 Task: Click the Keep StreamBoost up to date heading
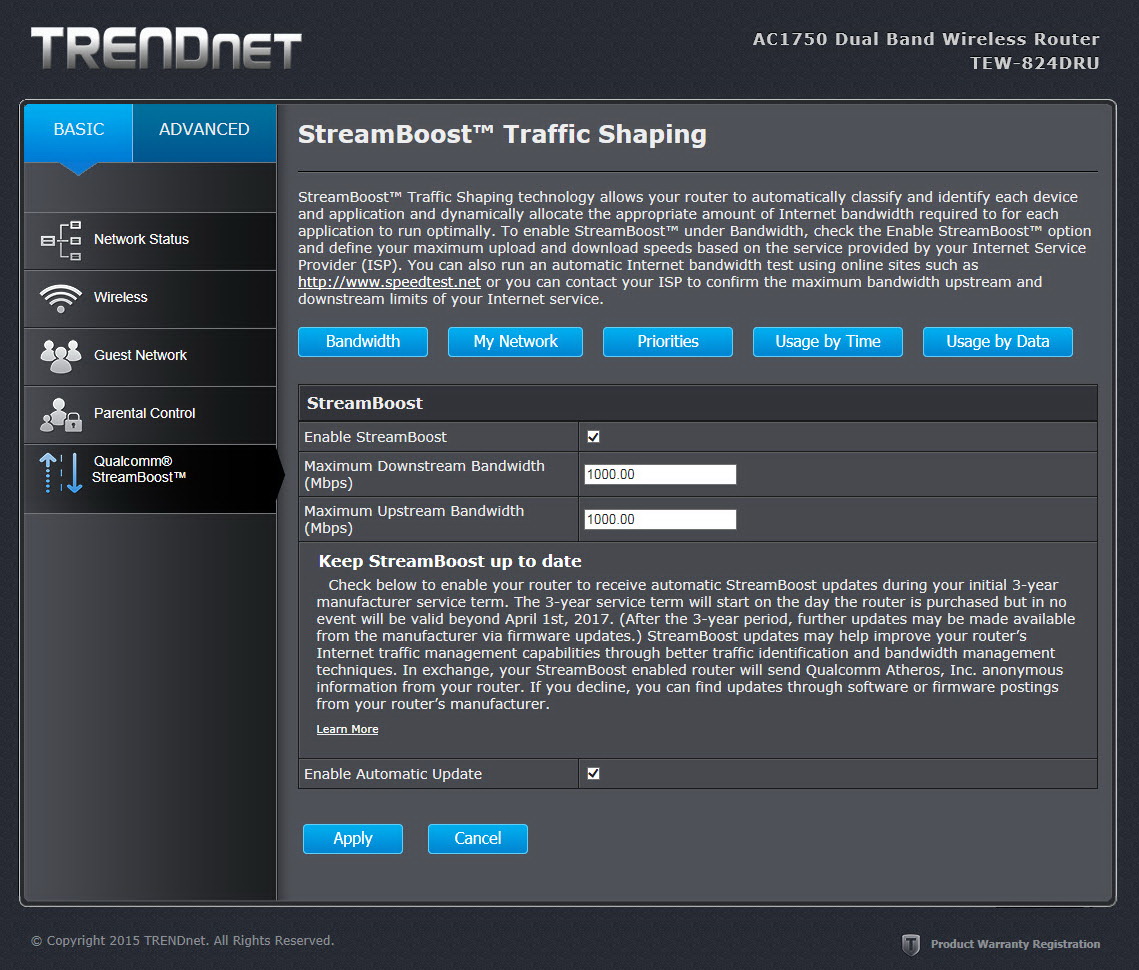(450, 561)
